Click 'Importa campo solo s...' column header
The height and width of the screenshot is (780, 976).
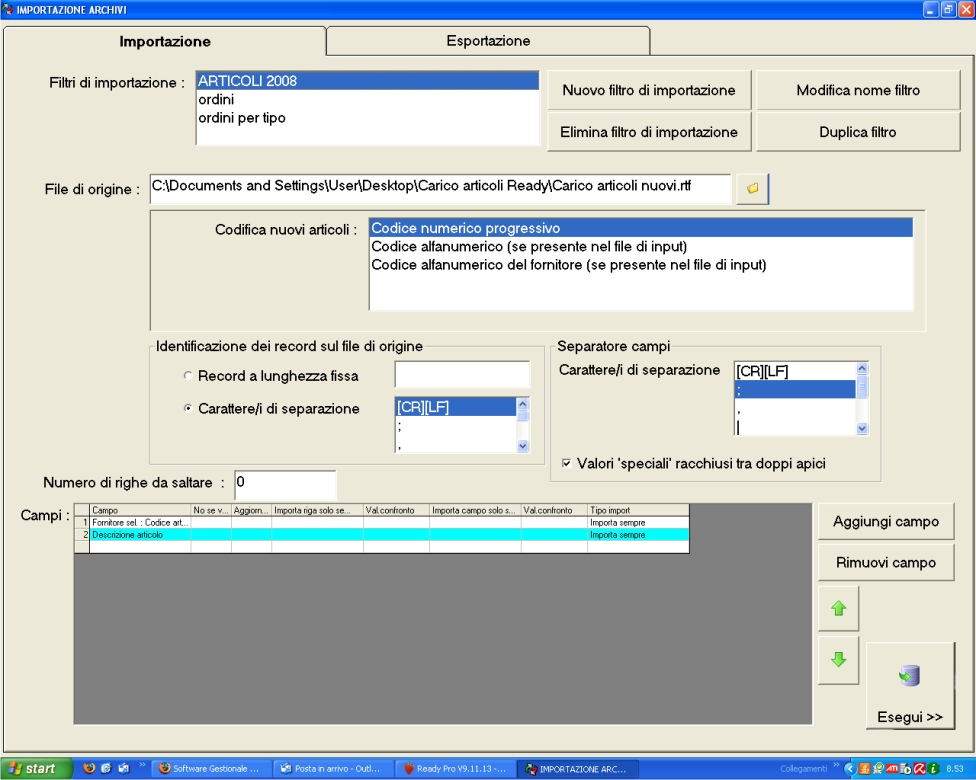coord(475,510)
